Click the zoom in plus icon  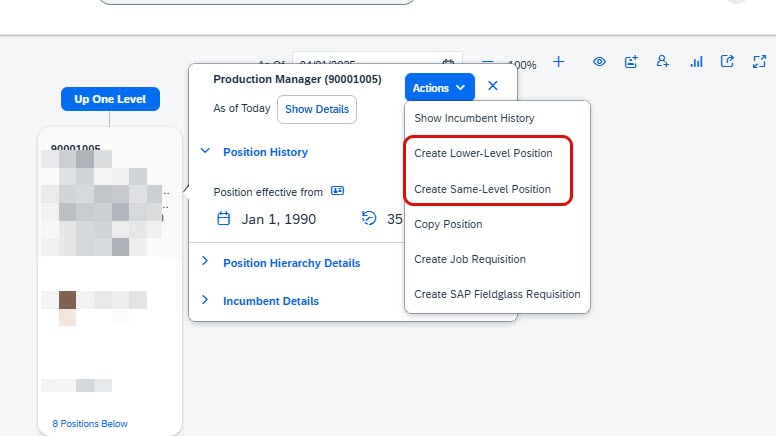559,62
